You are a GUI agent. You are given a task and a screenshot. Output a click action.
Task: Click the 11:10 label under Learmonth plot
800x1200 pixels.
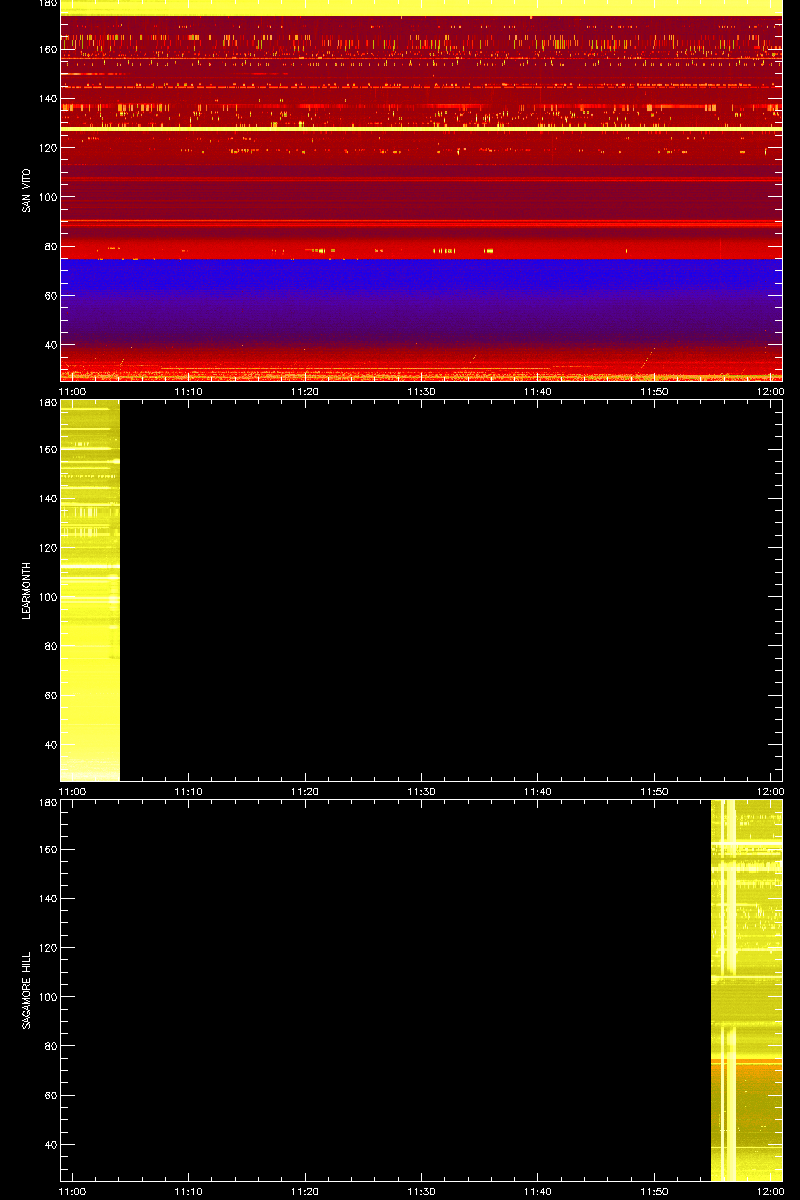coord(189,791)
